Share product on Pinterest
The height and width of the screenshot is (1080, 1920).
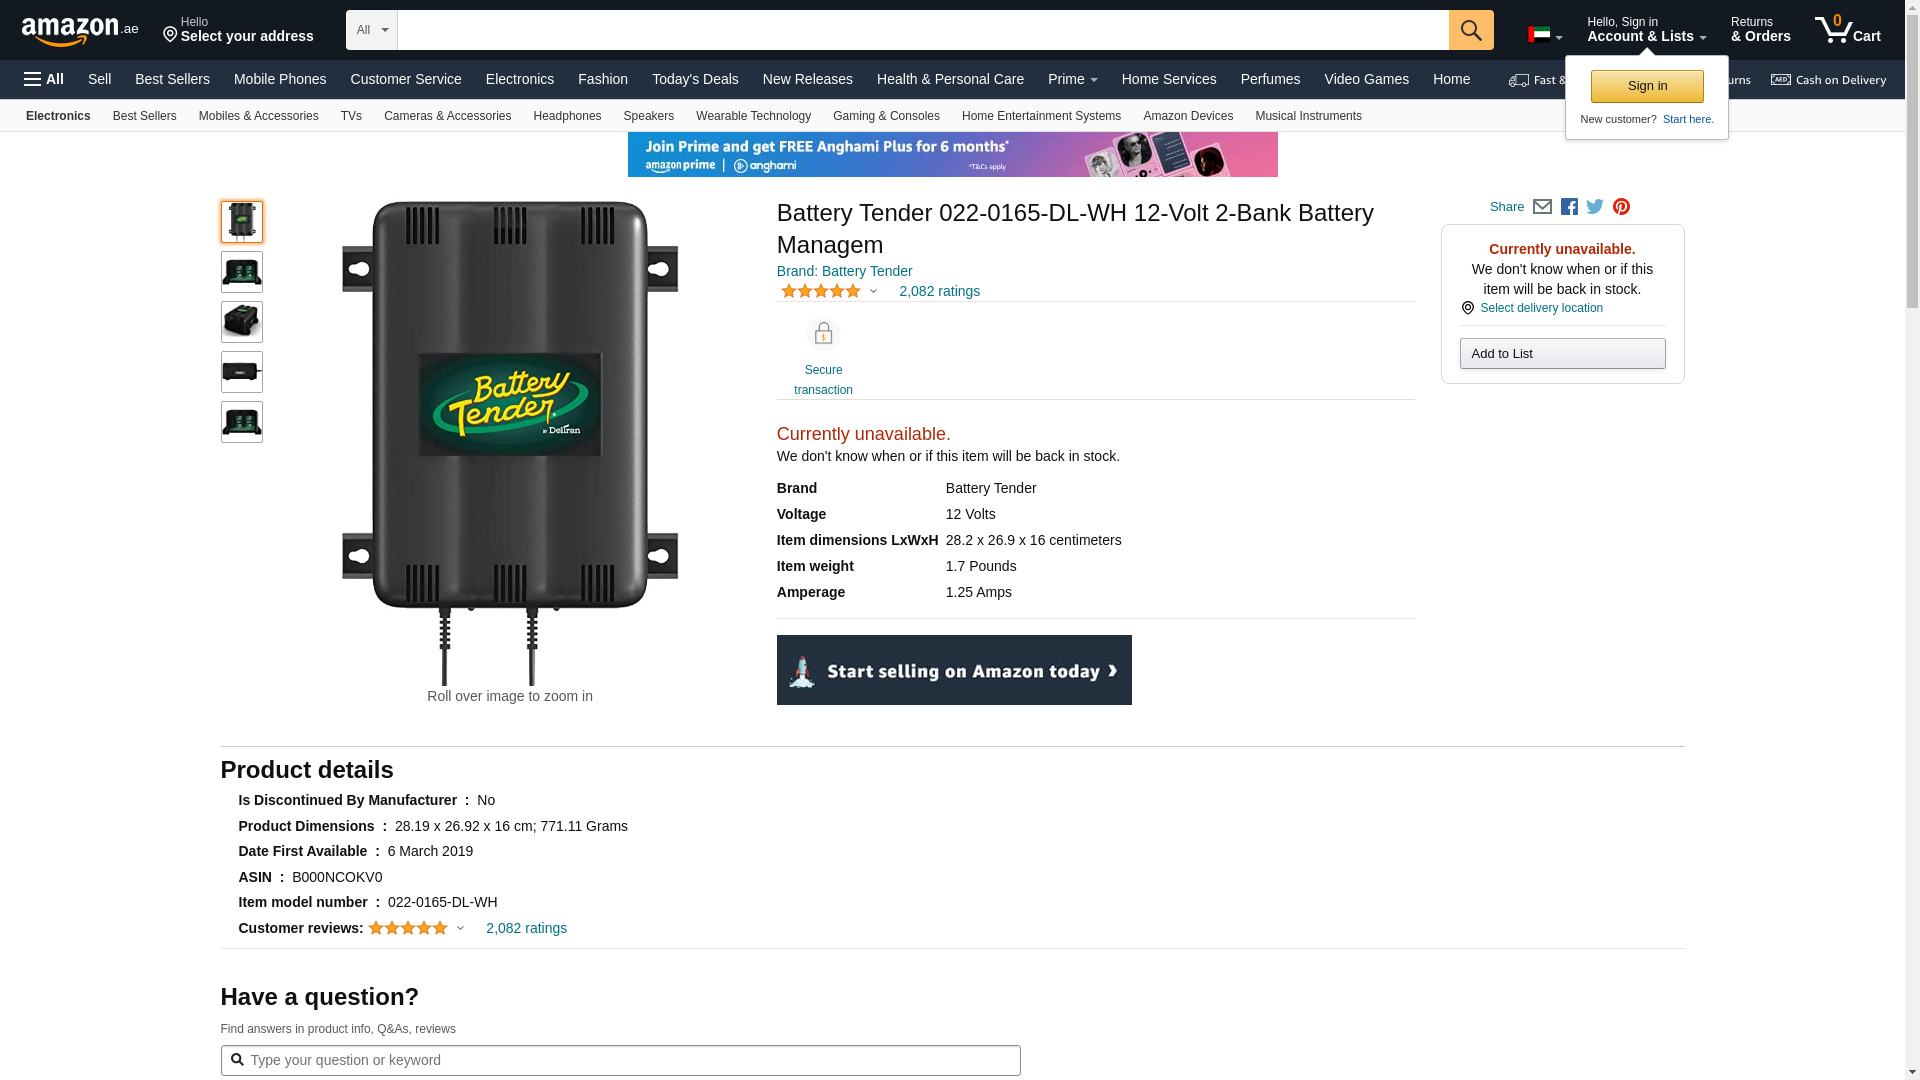pyautogui.click(x=1621, y=207)
